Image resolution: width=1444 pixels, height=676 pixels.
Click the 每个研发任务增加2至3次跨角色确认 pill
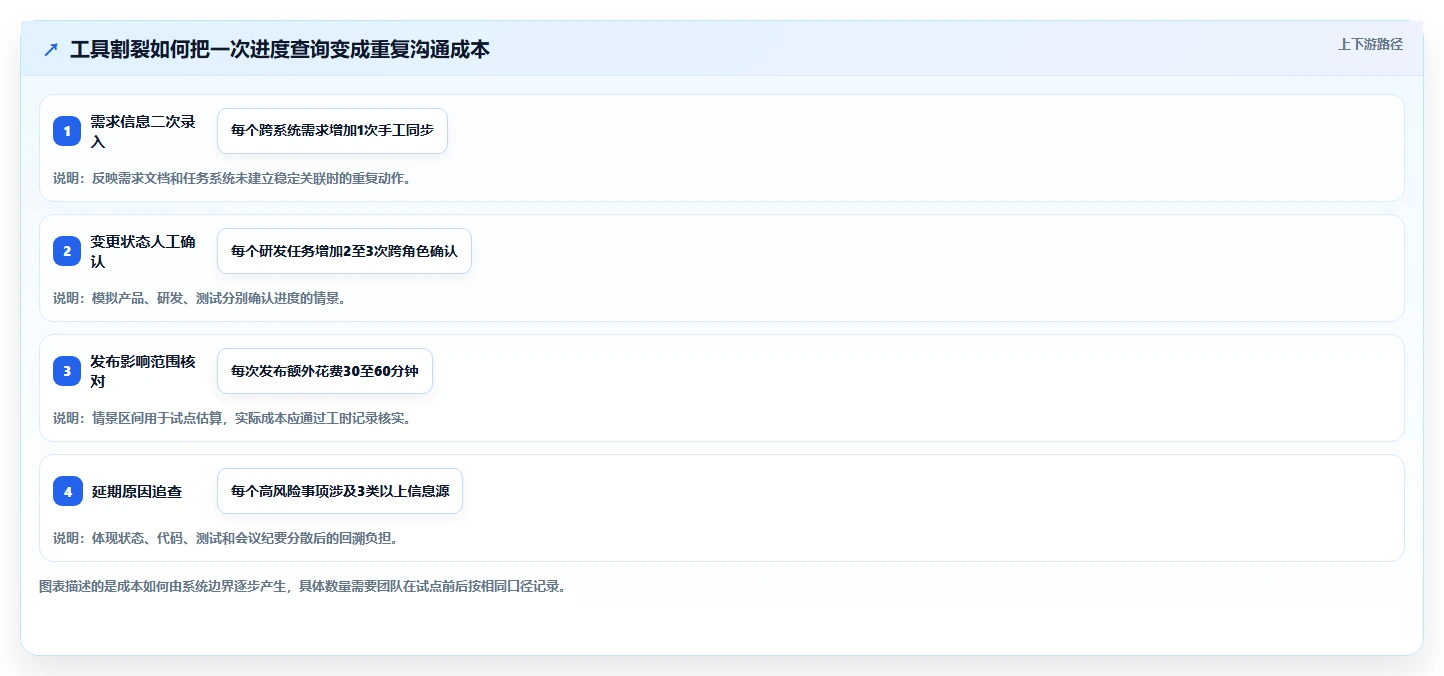click(x=344, y=251)
